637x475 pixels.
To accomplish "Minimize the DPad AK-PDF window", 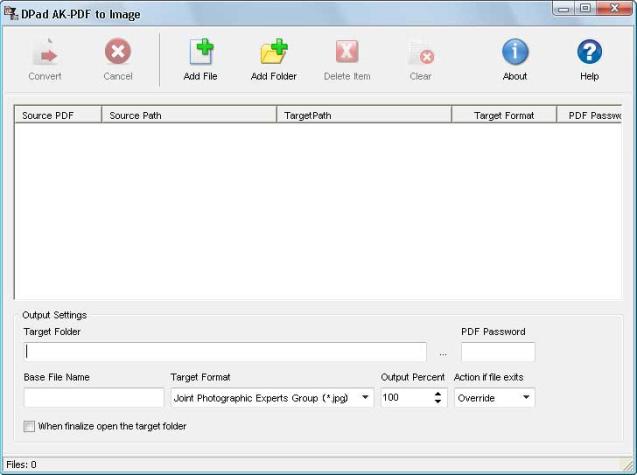I will tap(564, 8).
